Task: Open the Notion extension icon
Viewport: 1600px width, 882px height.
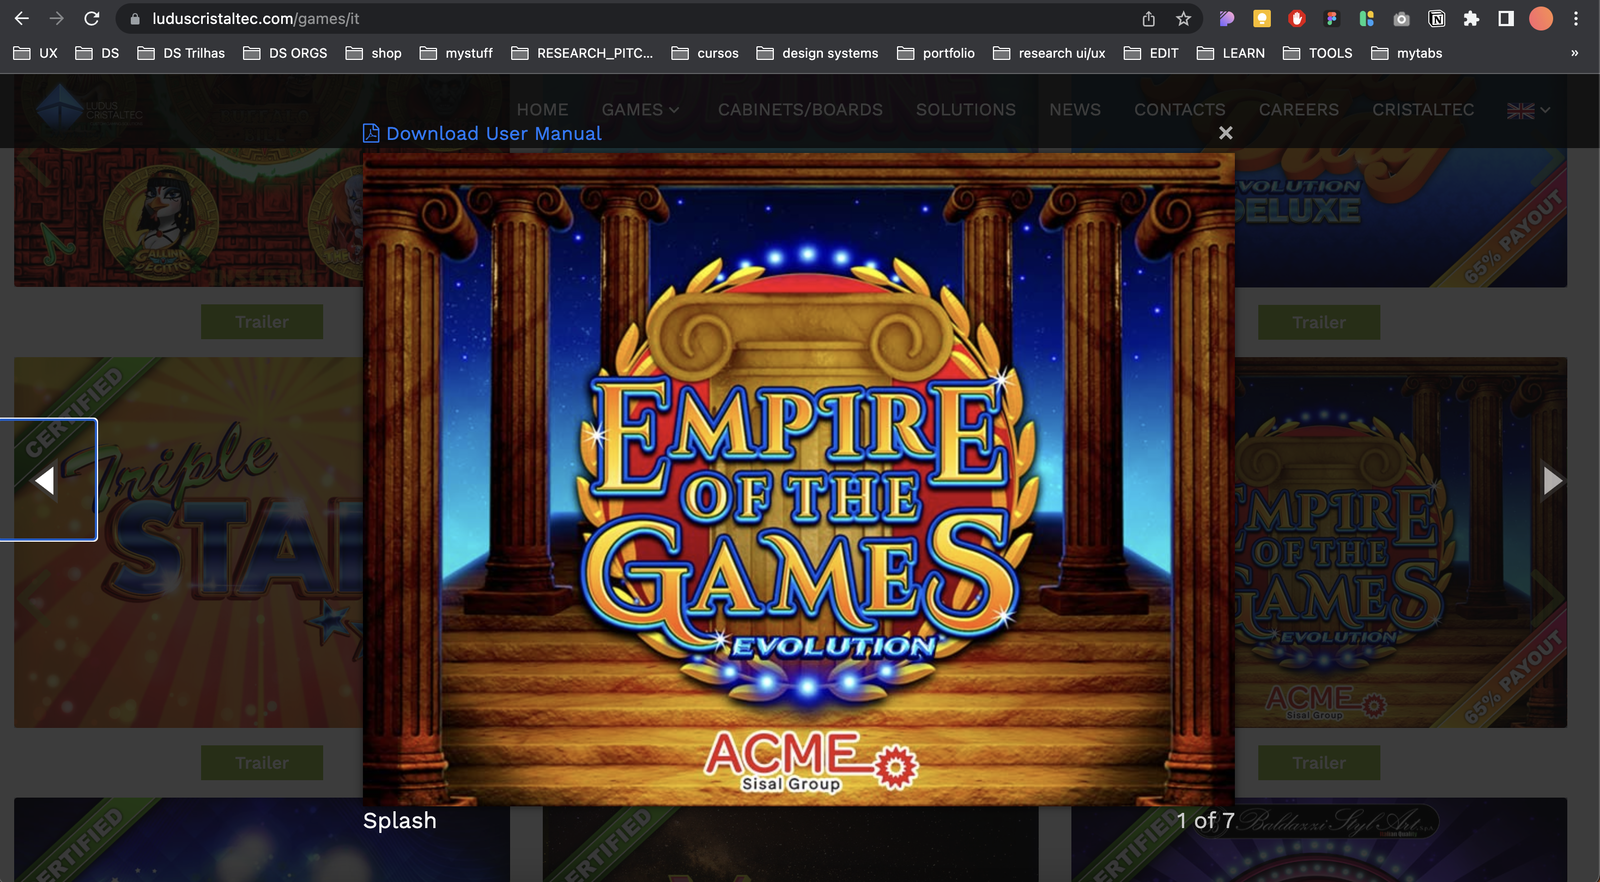Action: point(1436,18)
